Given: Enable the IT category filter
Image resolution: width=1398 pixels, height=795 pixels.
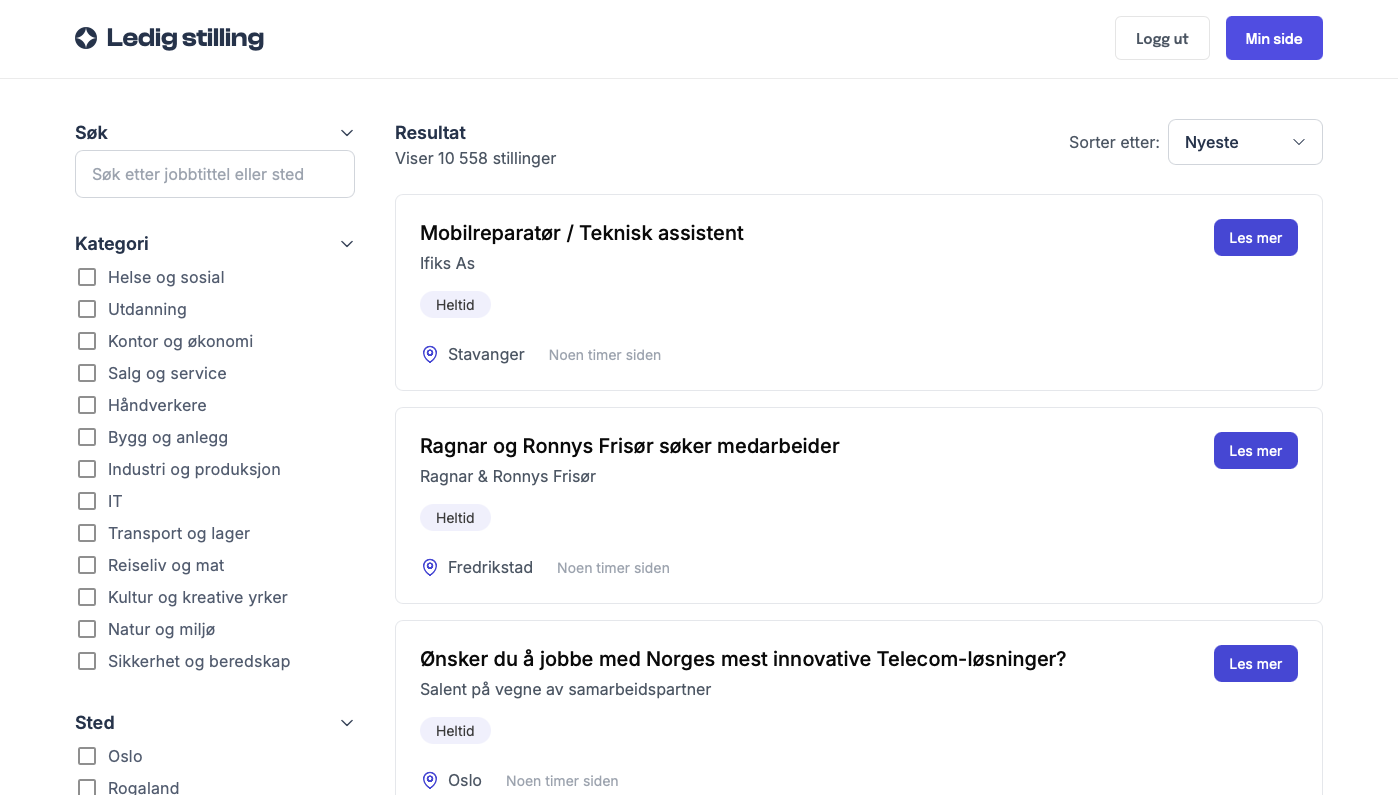Looking at the screenshot, I should tap(87, 501).
